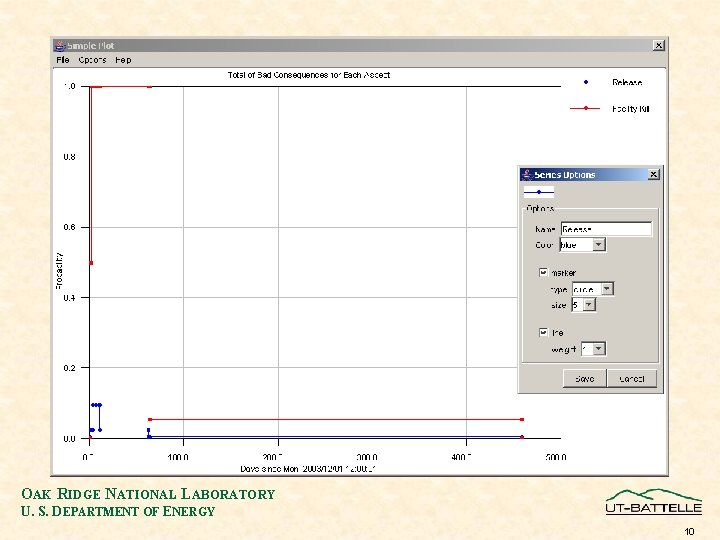This screenshot has height=540, width=720.
Task: Click the Java icon in Series Options title bar
Action: tap(527, 174)
